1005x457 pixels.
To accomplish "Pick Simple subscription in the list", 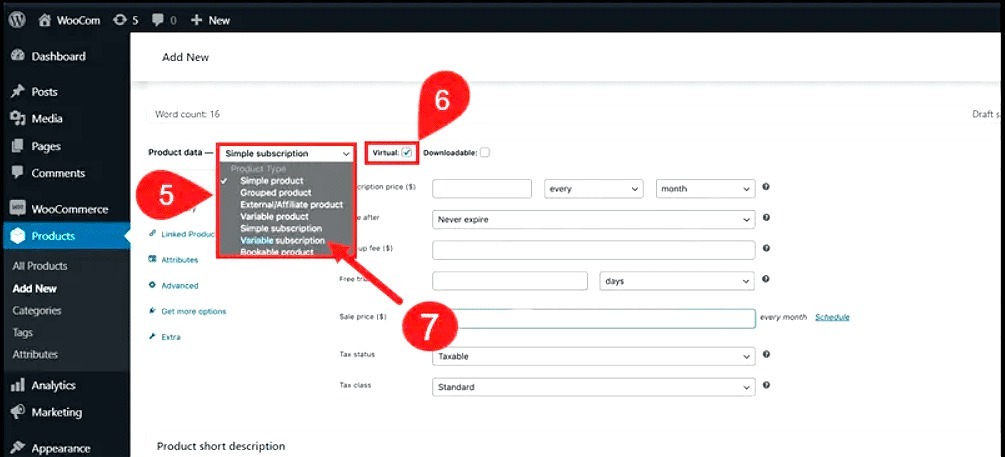I will coord(281,228).
